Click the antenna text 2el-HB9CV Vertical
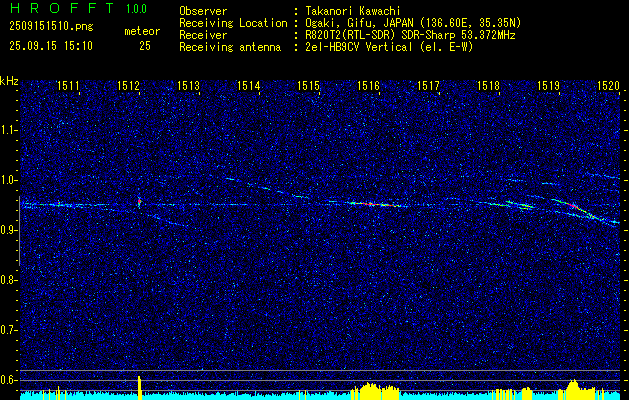 coord(358,47)
